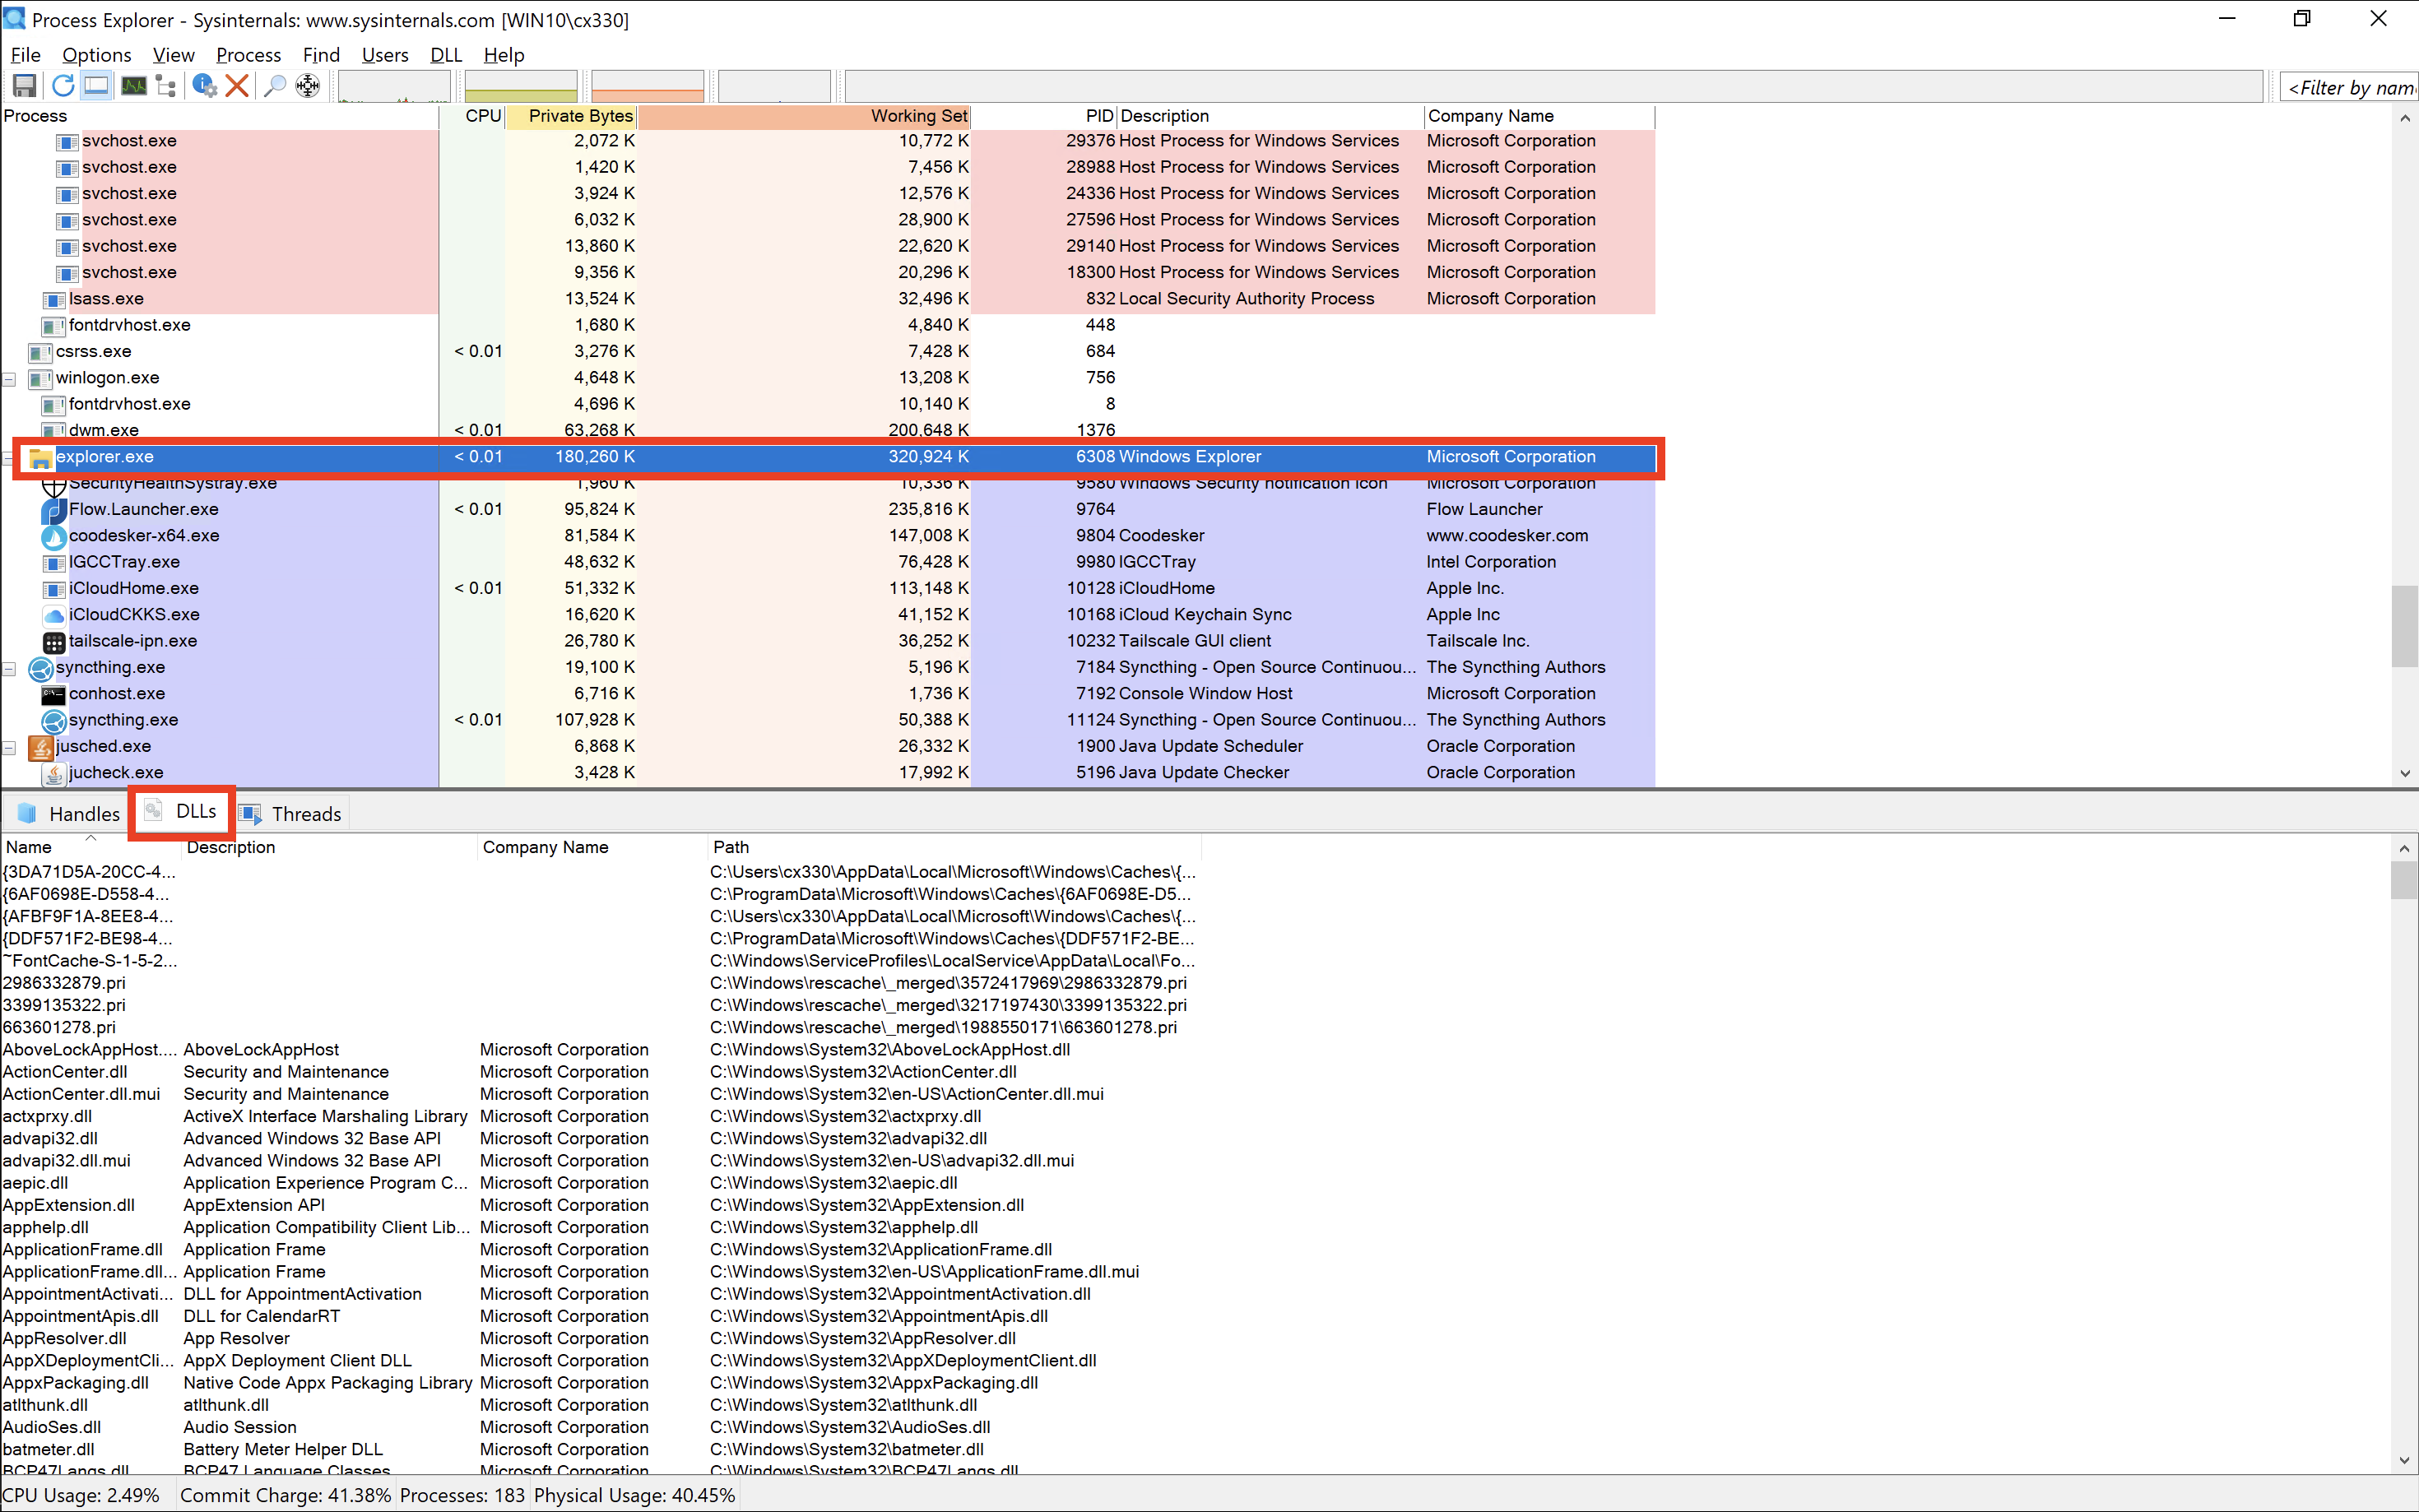Collapse the explorer.exe tree node
This screenshot has width=2419, height=1512.
(x=10, y=457)
